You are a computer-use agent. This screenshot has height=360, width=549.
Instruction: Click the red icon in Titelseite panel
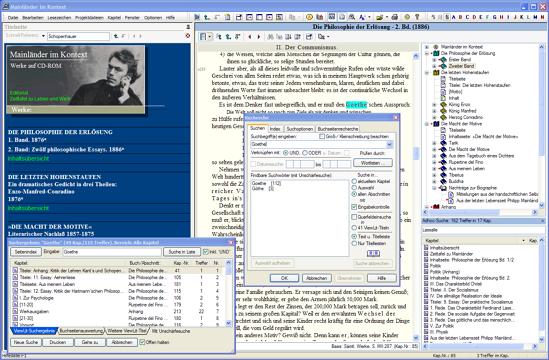coord(188,36)
